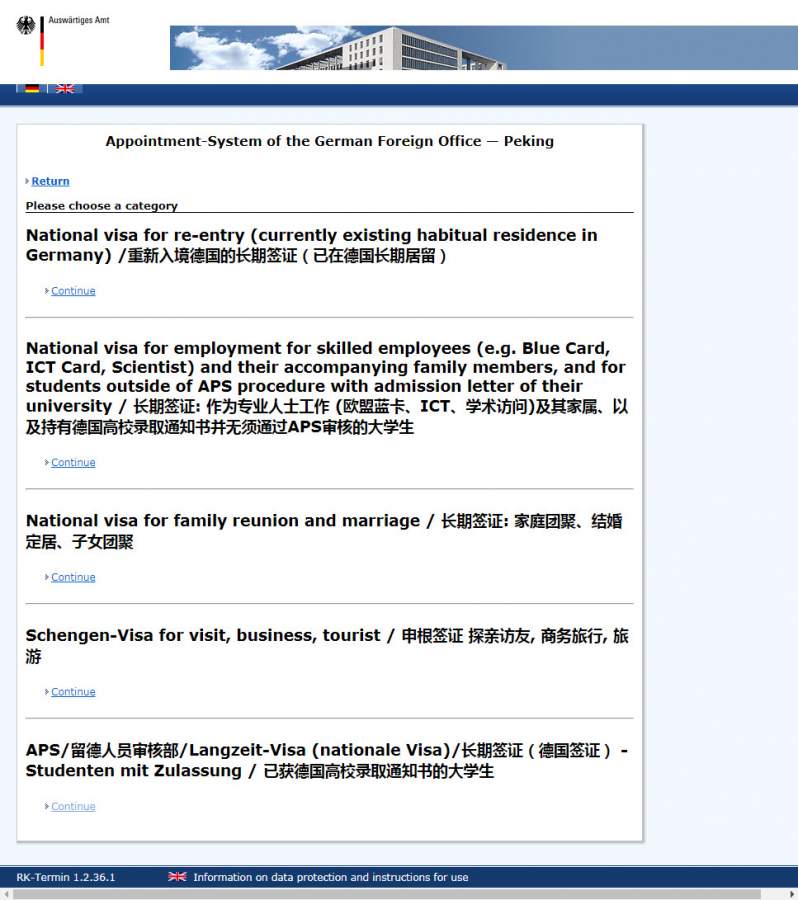798x900 pixels.
Task: Continue with skilled employees employment visa
Action: click(x=73, y=463)
